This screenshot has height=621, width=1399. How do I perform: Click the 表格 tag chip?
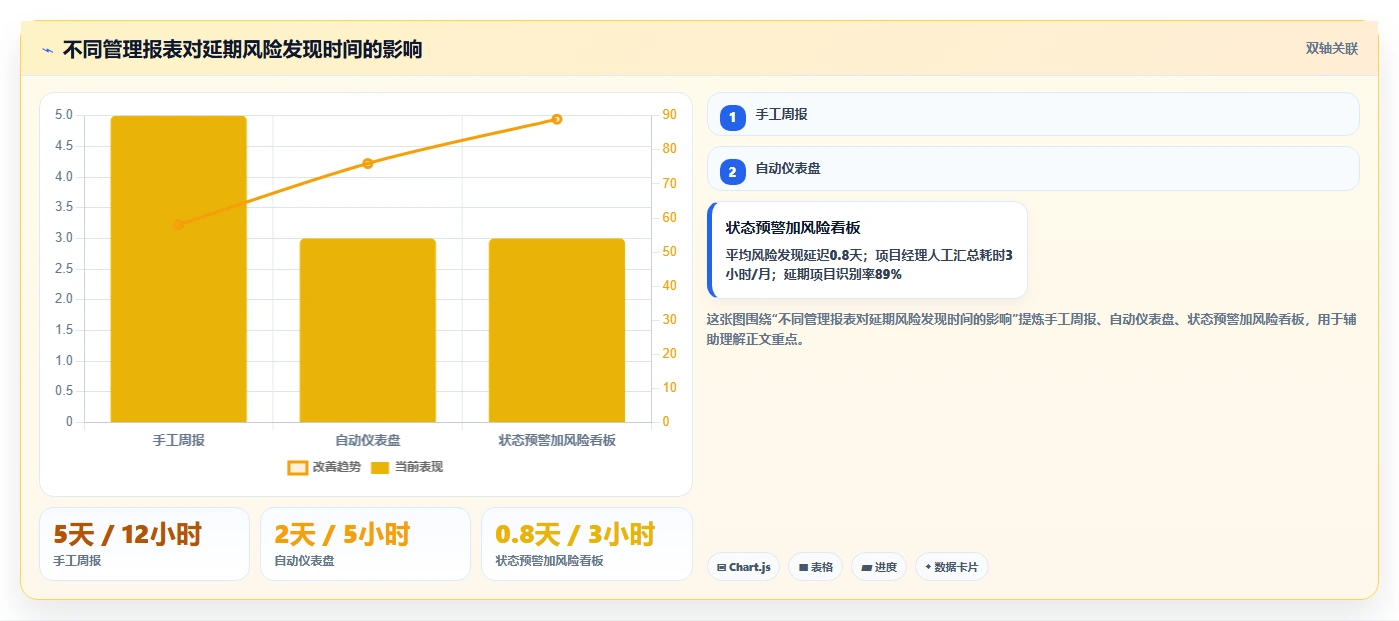pos(815,567)
